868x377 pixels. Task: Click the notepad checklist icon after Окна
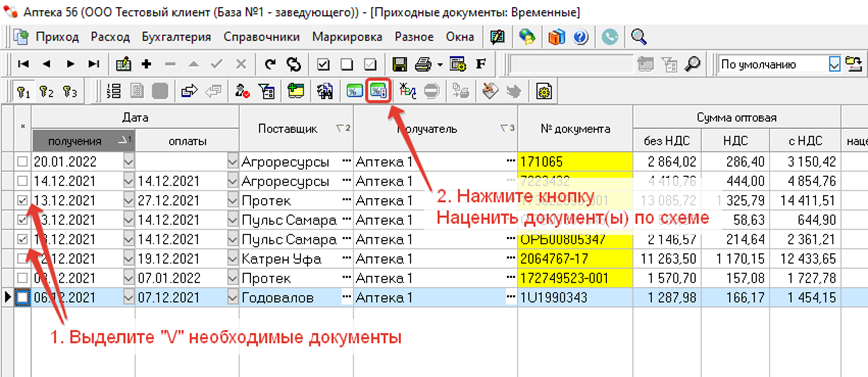pos(498,37)
